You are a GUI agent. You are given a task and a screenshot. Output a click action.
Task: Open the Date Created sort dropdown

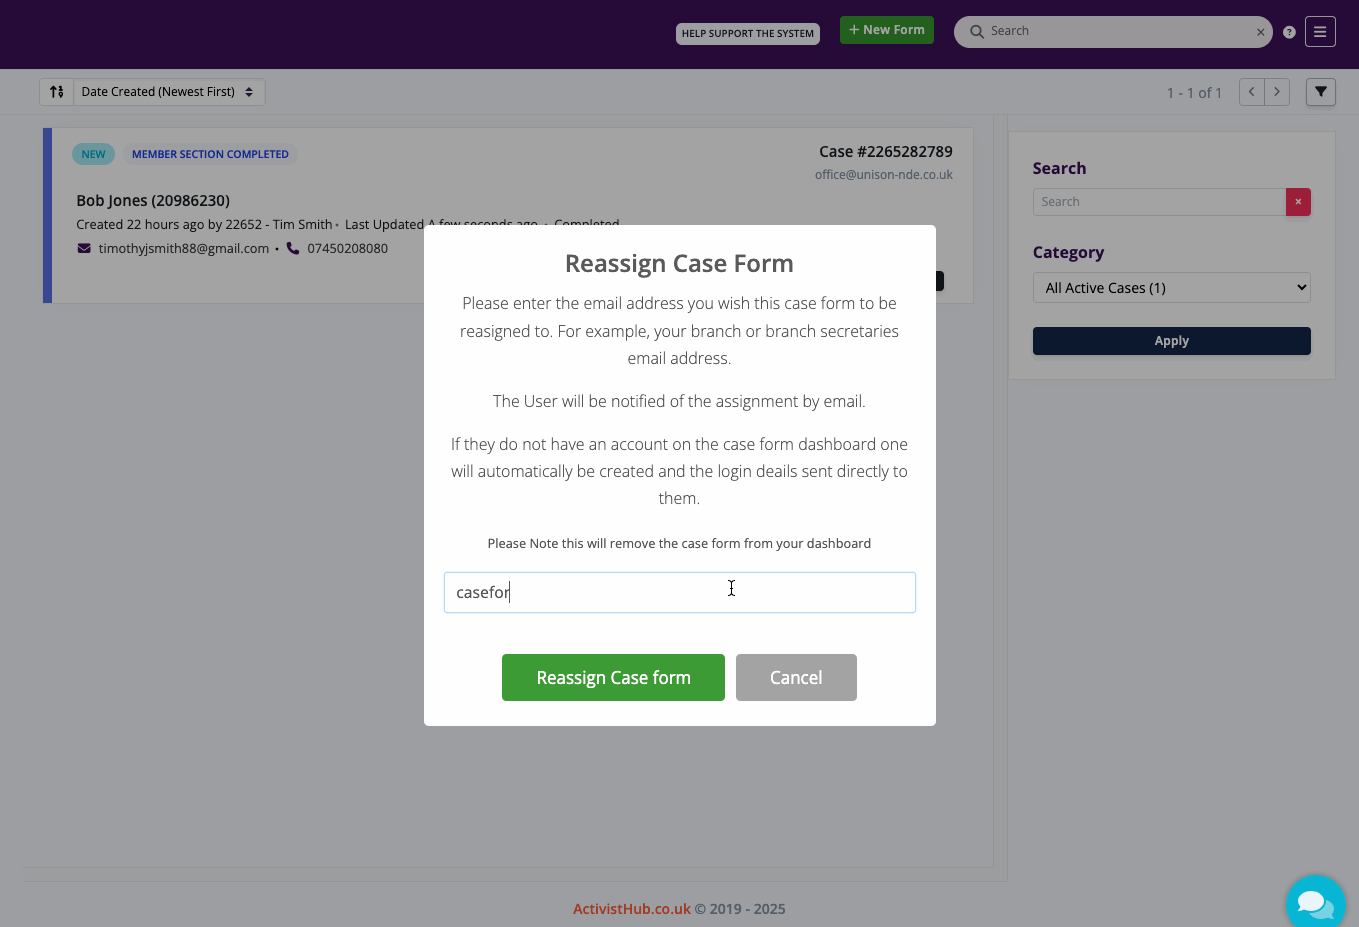168,92
